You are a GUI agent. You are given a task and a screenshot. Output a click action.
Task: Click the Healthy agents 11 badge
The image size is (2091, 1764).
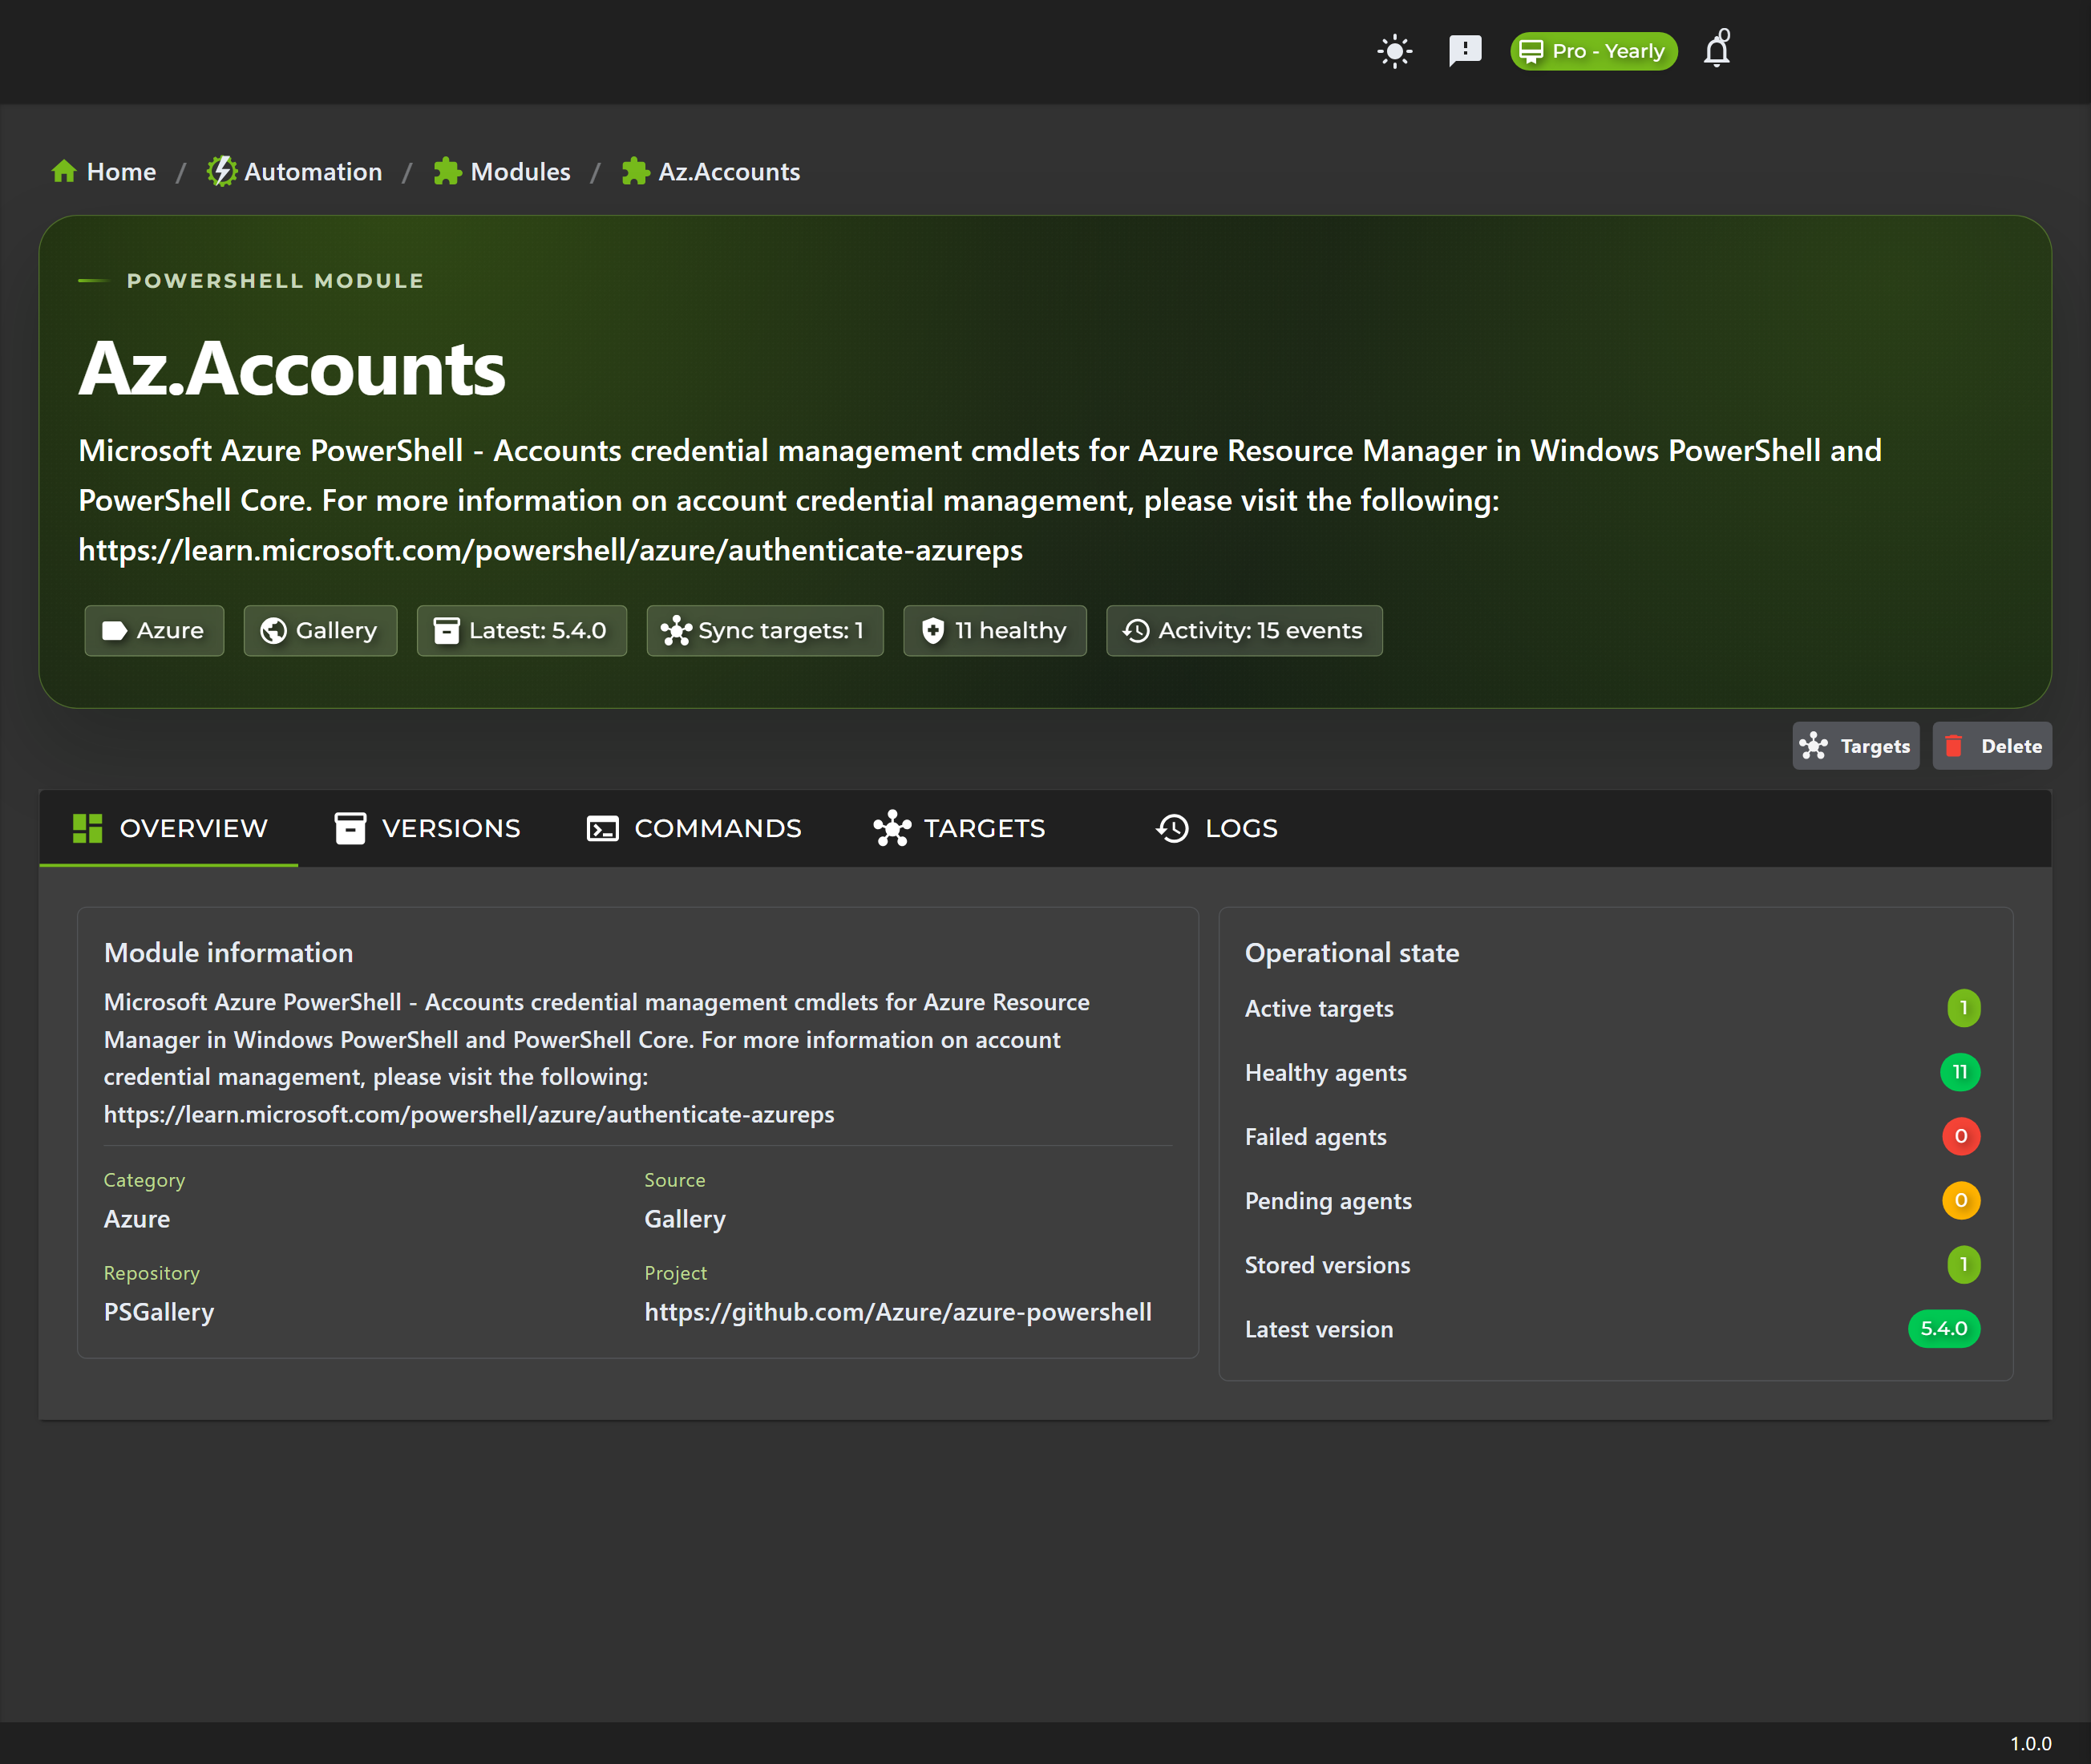1960,1072
